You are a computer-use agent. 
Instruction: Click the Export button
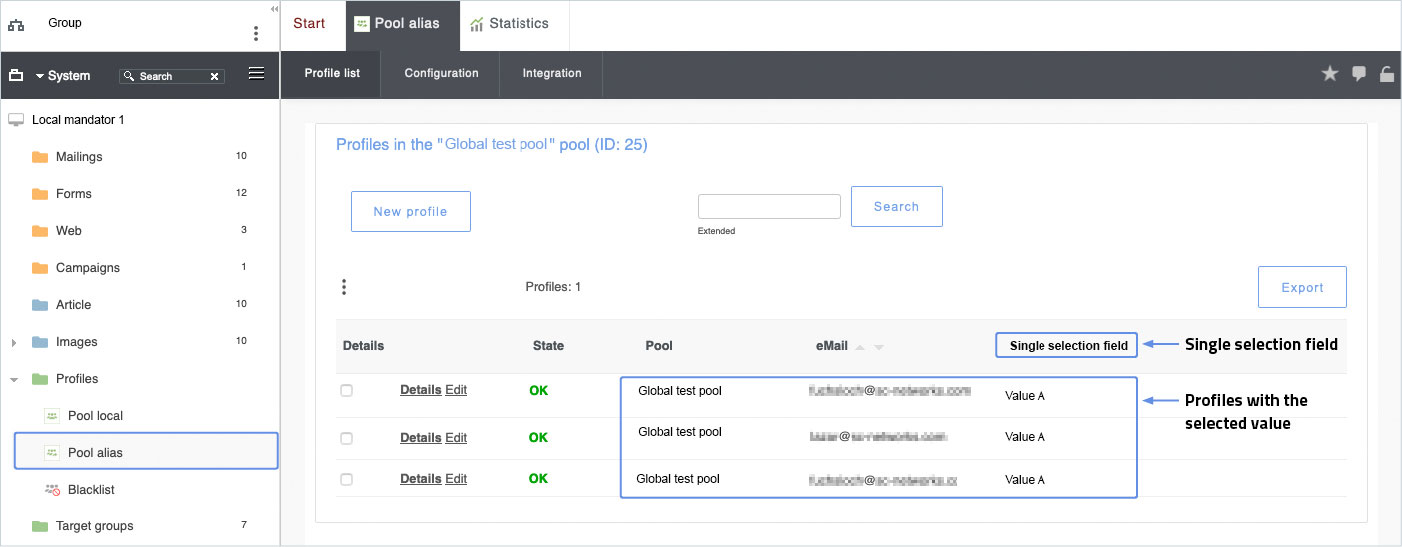pyautogui.click(x=1302, y=287)
